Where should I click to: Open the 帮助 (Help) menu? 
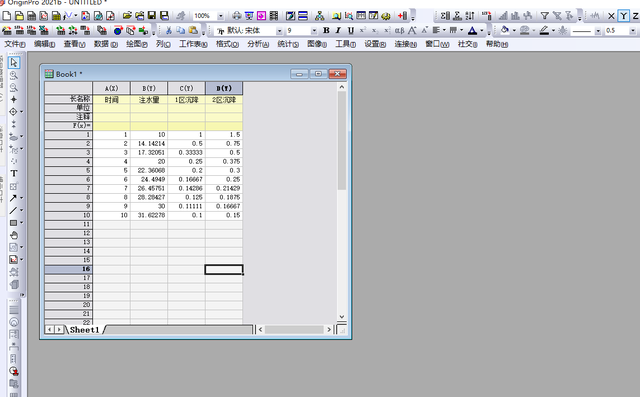(497, 44)
